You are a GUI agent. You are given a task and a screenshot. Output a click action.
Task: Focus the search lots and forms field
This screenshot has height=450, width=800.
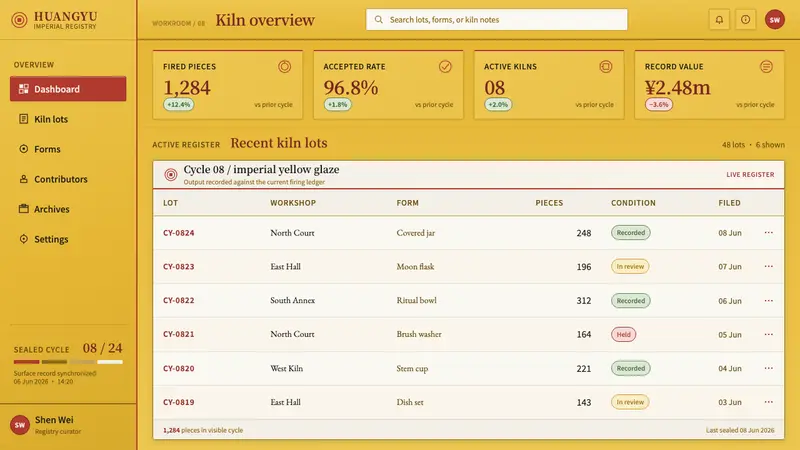(x=496, y=20)
